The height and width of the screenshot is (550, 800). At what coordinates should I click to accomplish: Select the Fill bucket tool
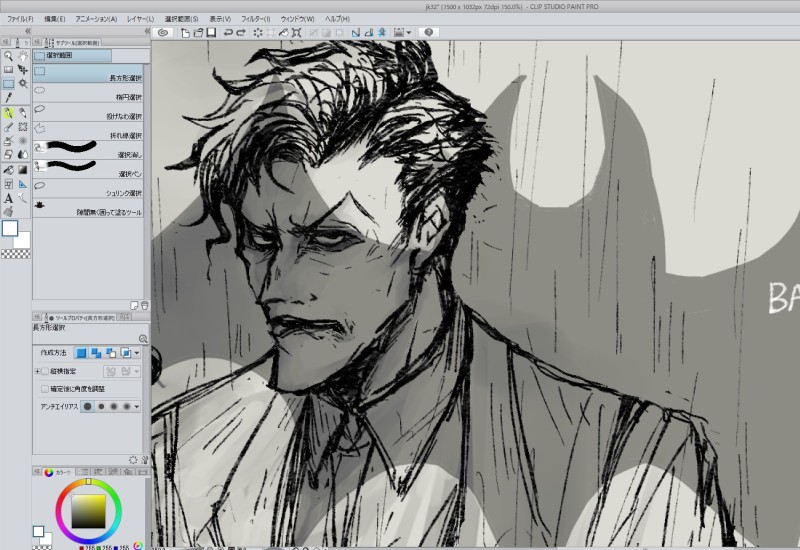[8, 170]
